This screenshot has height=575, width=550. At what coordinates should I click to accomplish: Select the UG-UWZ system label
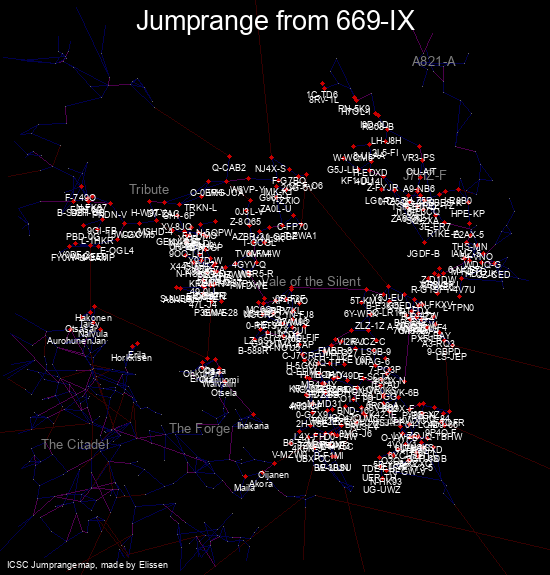tap(382, 490)
